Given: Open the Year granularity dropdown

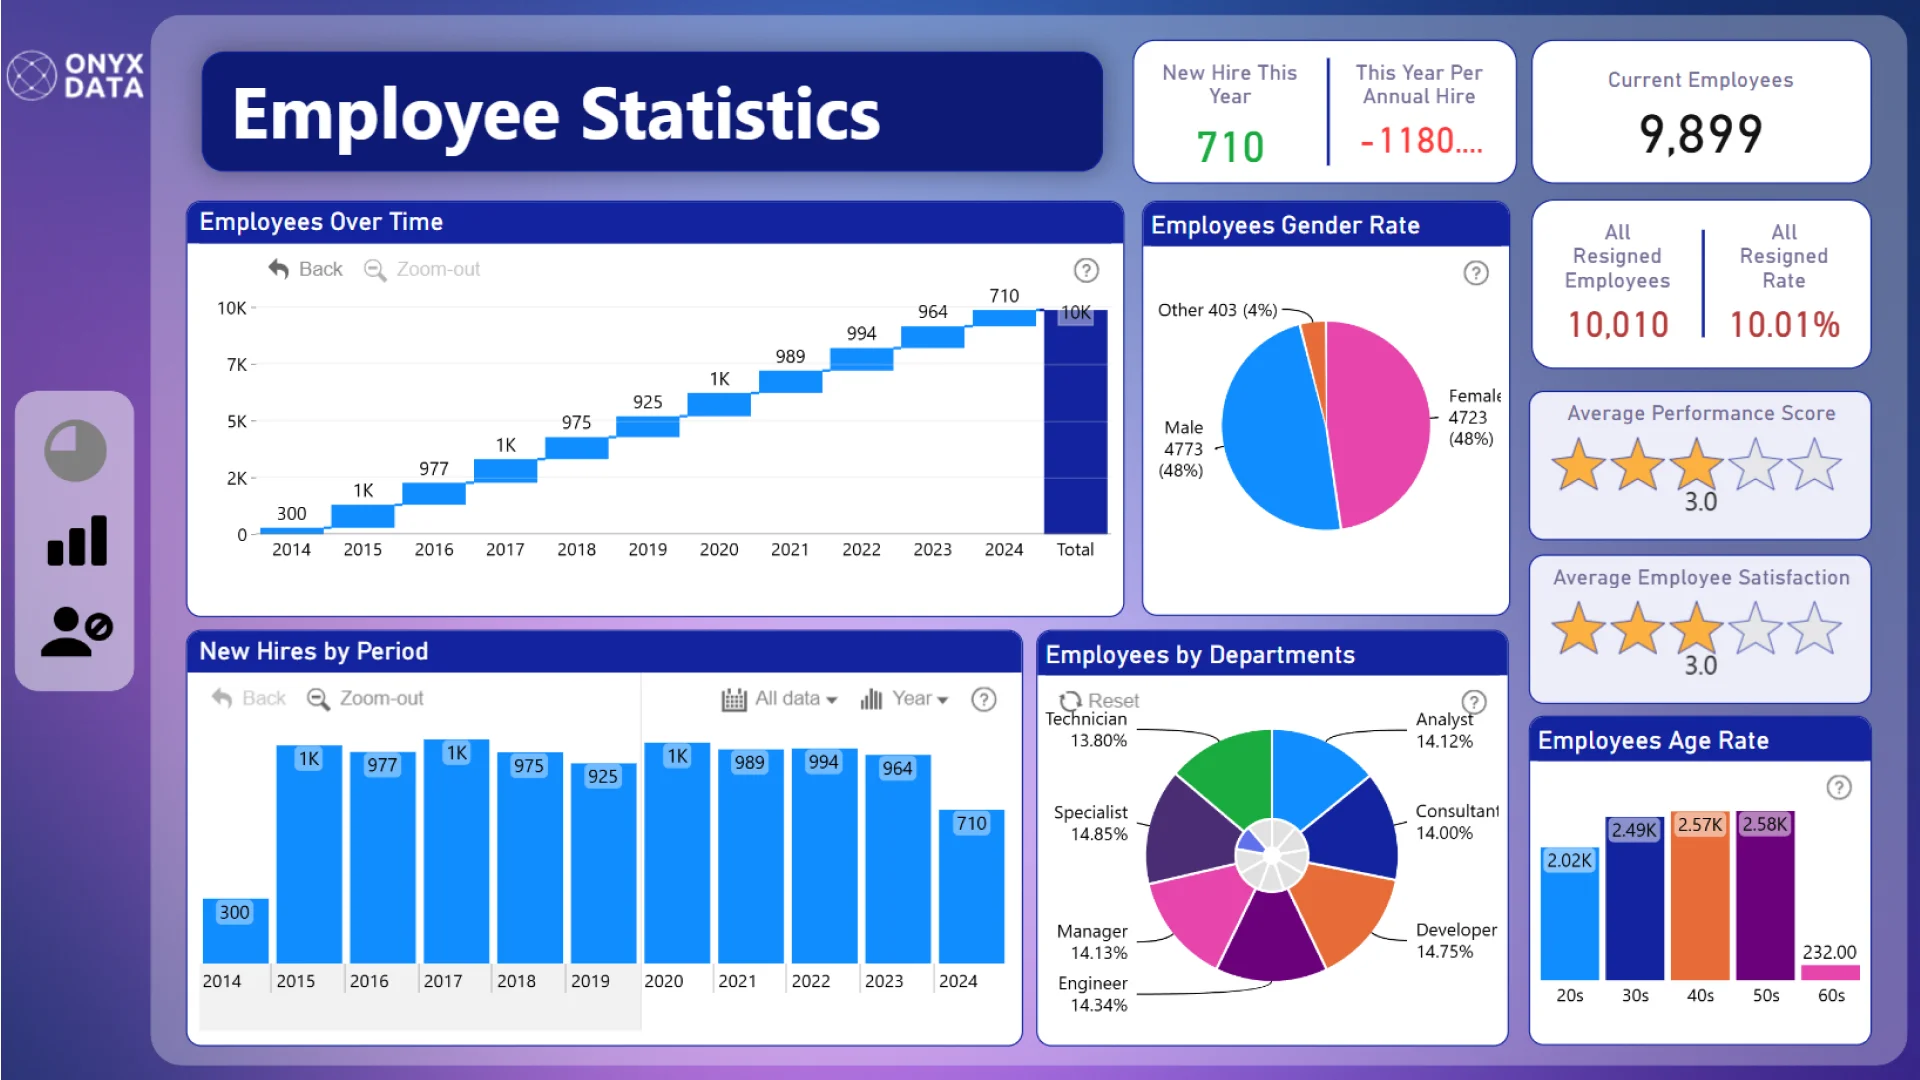Looking at the screenshot, I should pyautogui.click(x=904, y=699).
